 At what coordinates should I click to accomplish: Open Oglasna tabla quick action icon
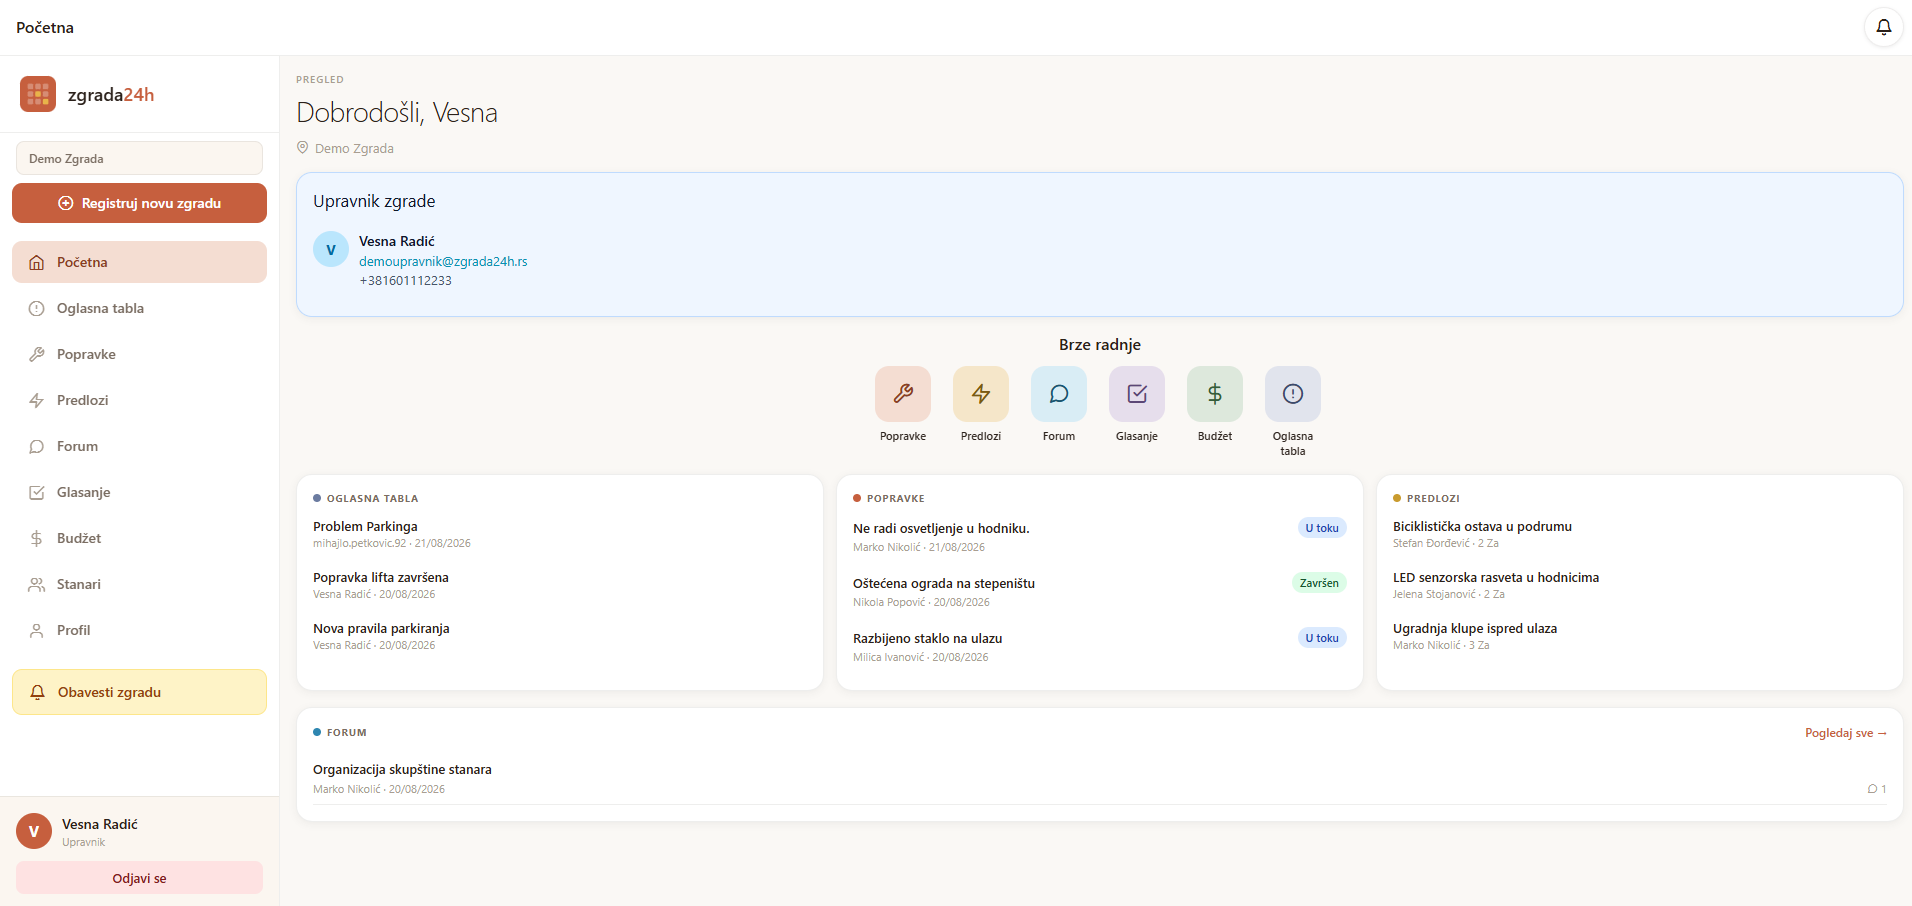pos(1293,394)
